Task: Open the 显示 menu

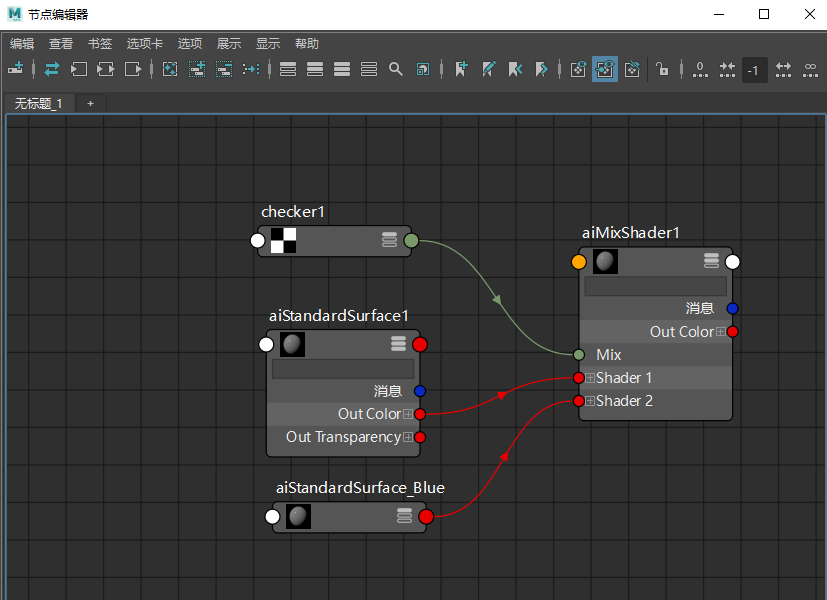Action: pyautogui.click(x=268, y=44)
